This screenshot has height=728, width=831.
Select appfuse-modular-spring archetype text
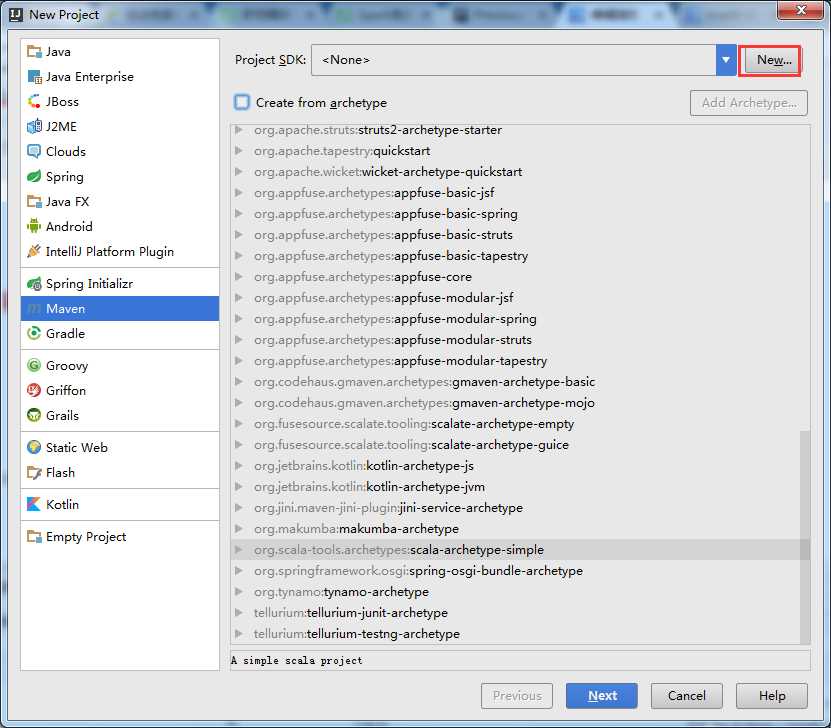point(465,319)
